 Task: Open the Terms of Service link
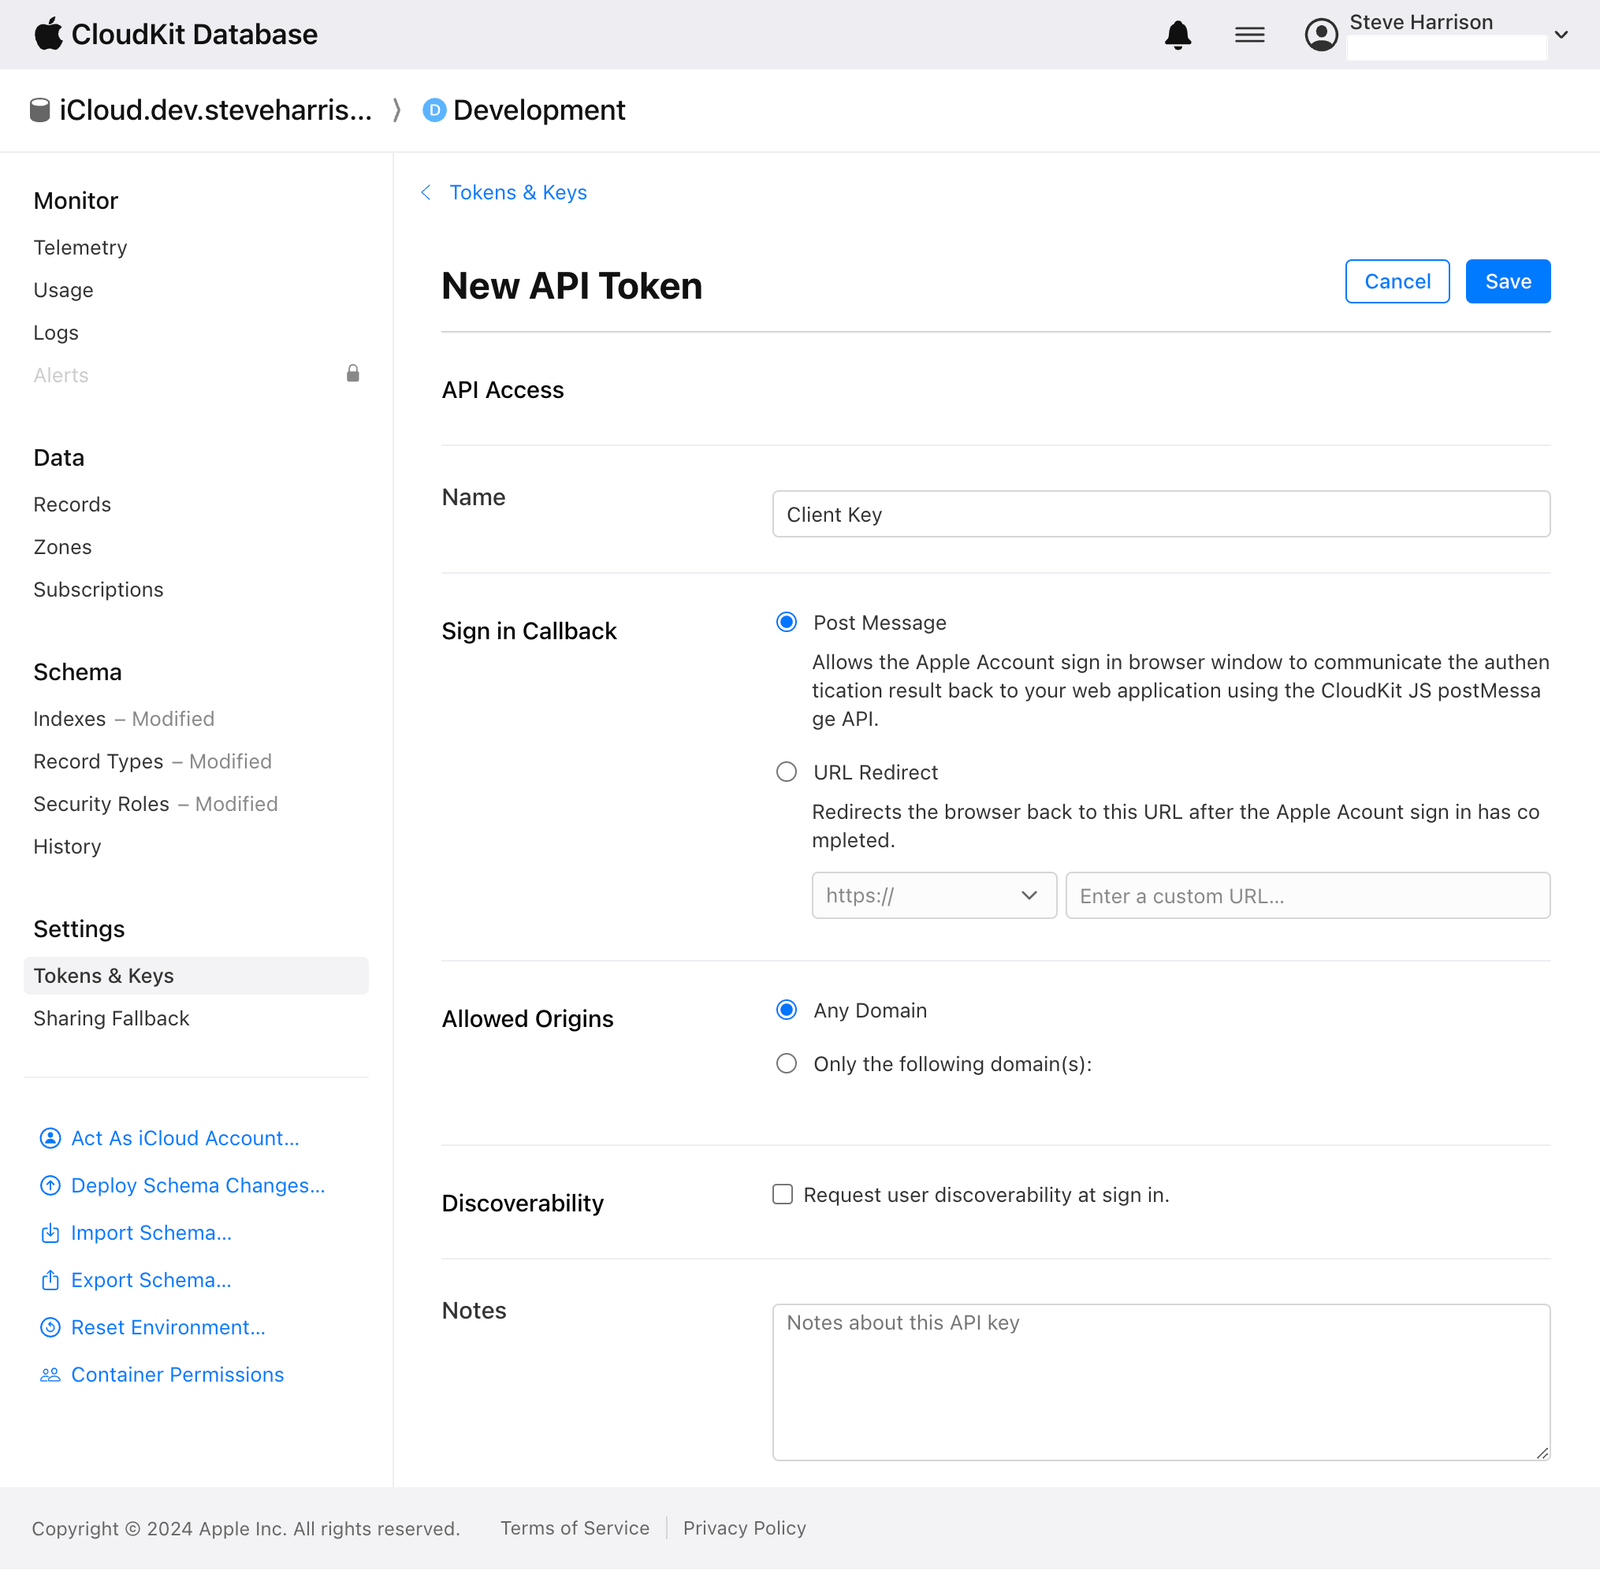574,1528
